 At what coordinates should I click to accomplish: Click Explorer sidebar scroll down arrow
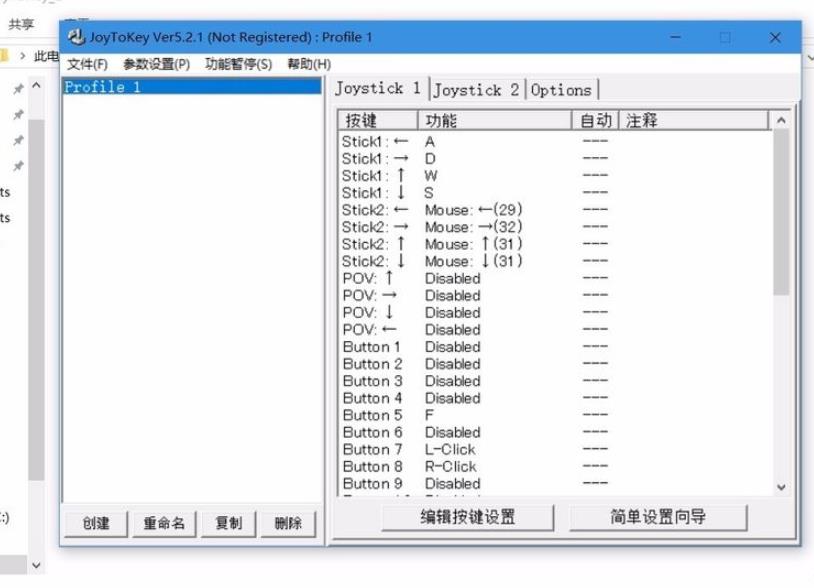[x=36, y=565]
